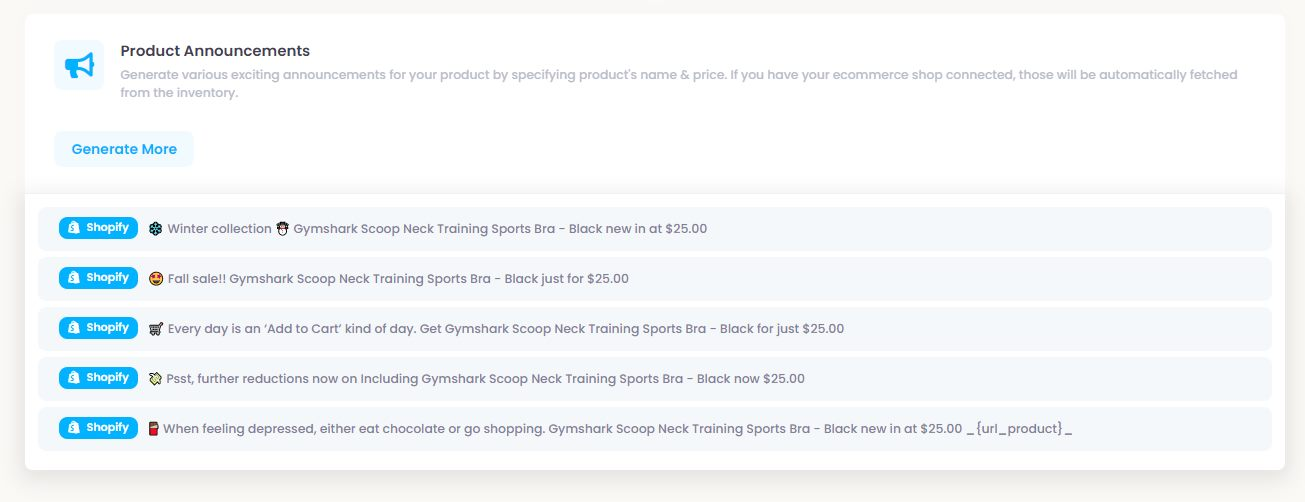
Task: Click Shopify badge on Fall sale row
Action: pyautogui.click(x=98, y=278)
